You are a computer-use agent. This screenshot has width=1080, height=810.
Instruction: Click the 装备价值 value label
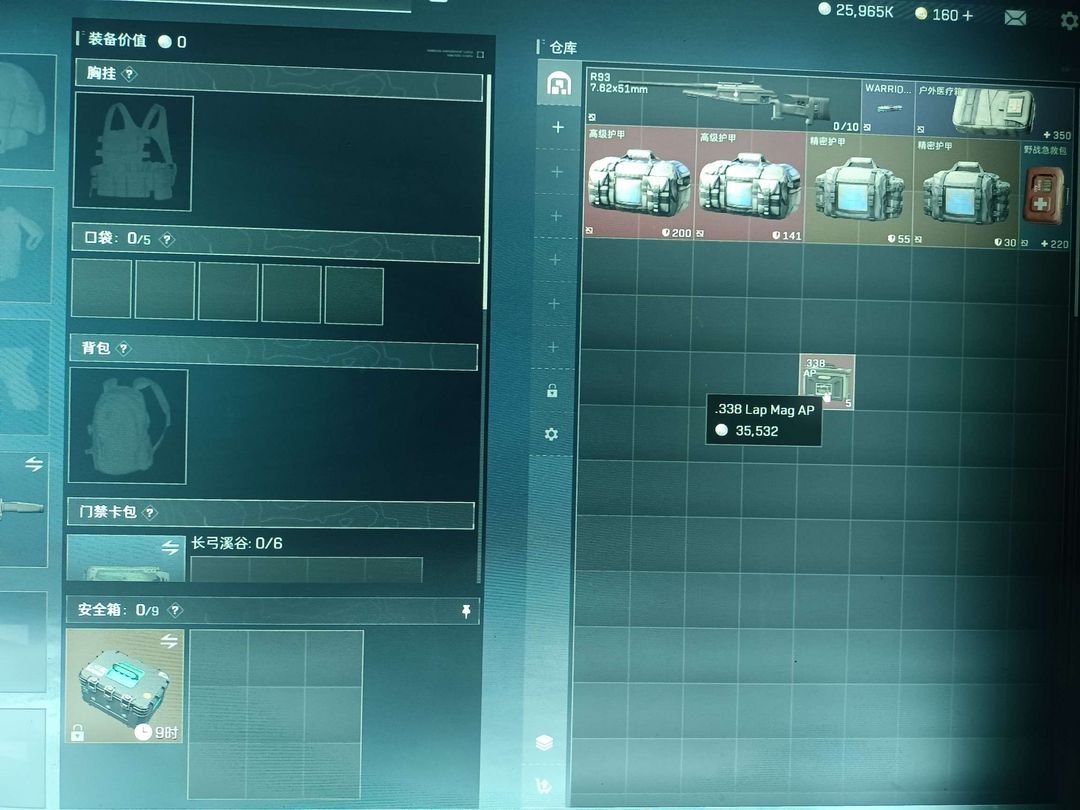pyautogui.click(x=118, y=40)
